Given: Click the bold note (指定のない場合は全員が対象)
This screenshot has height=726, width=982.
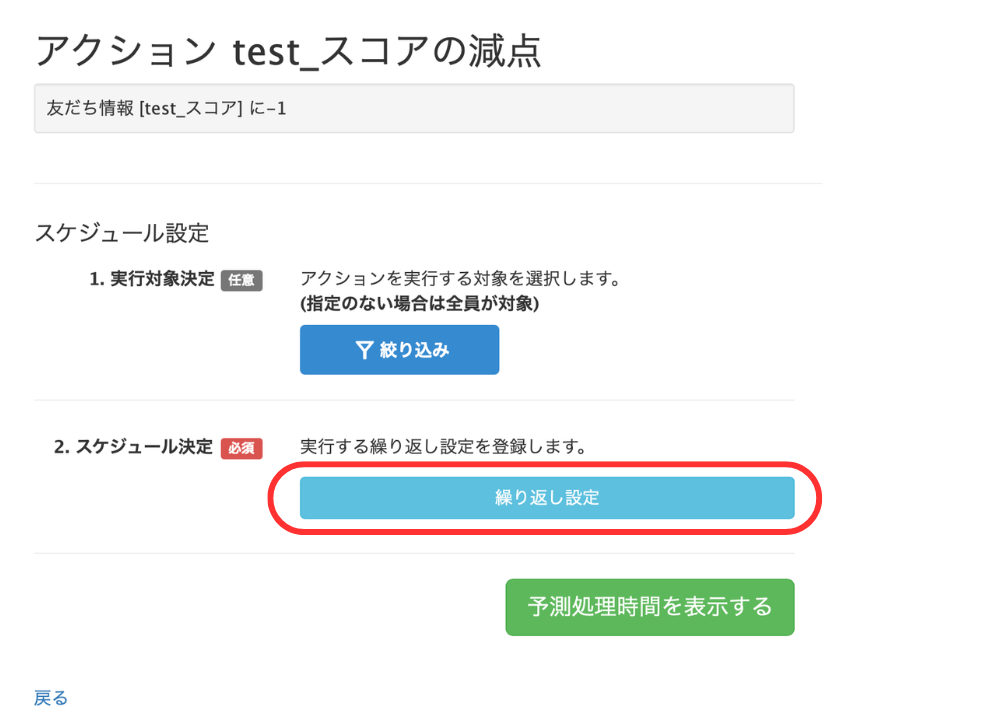Looking at the screenshot, I should pyautogui.click(x=420, y=304).
